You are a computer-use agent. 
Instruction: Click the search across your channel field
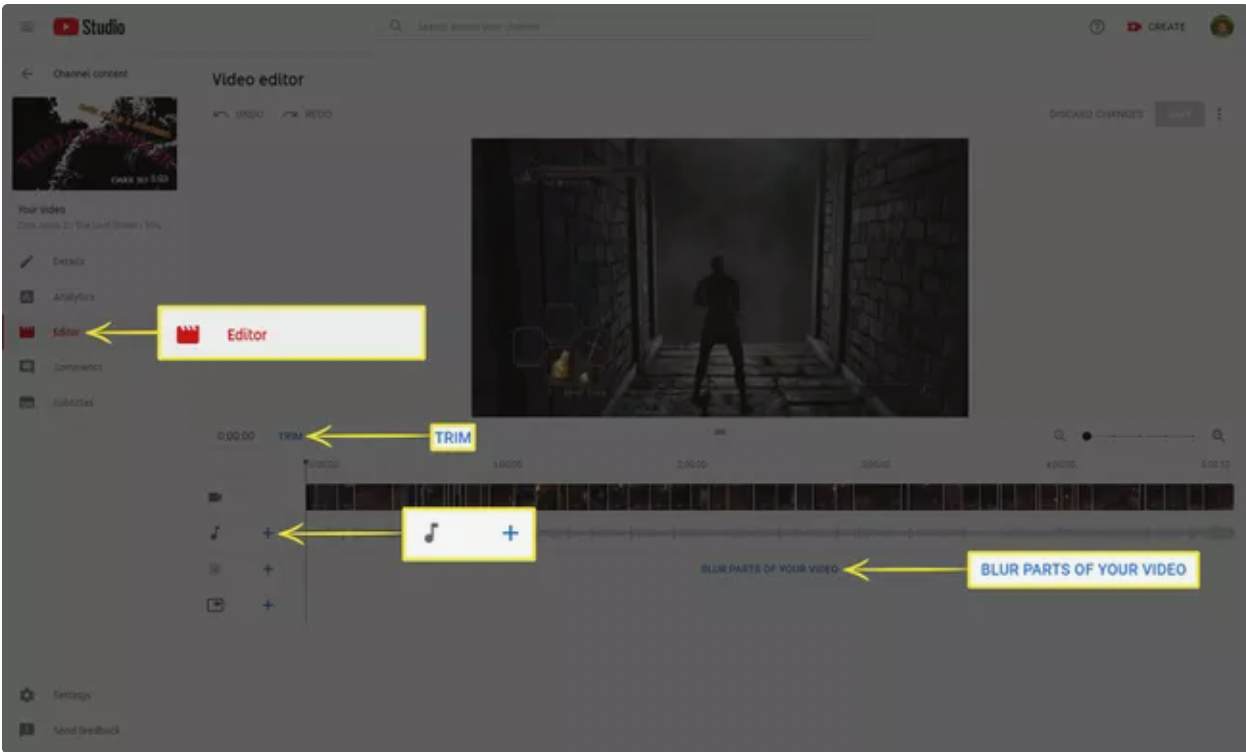click(x=620, y=26)
